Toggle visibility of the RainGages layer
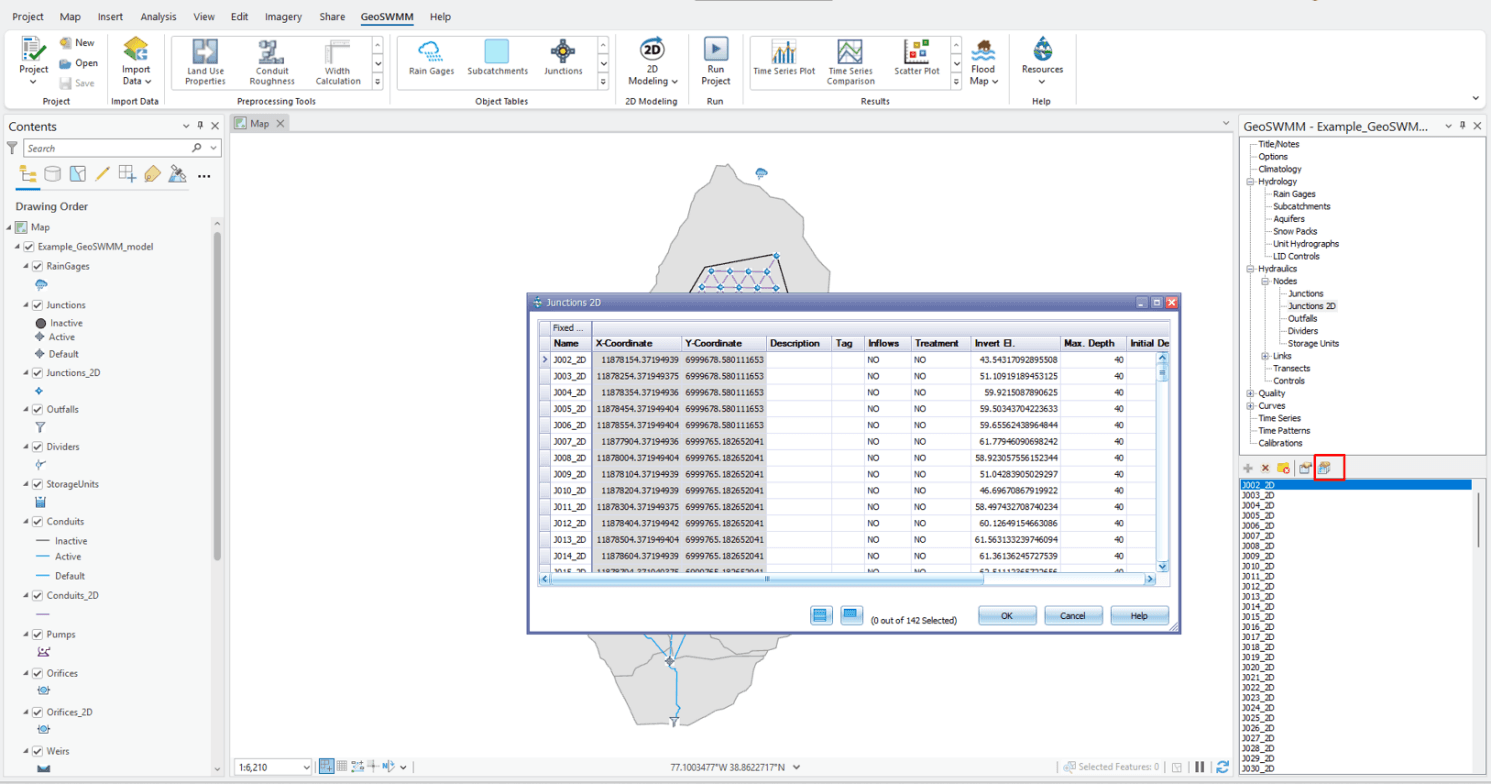The image size is (1491, 784). coord(37,266)
